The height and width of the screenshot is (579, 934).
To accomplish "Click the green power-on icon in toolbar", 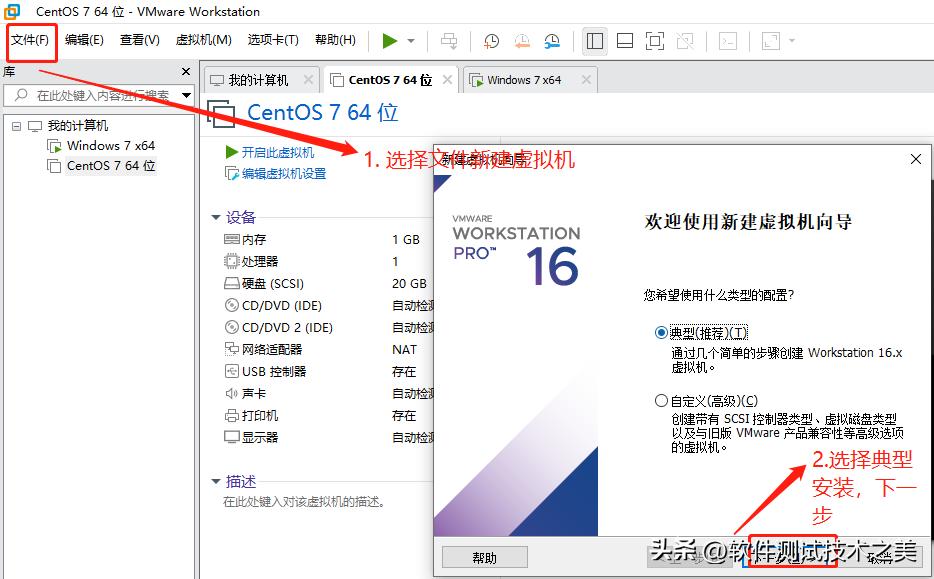I will pyautogui.click(x=389, y=41).
